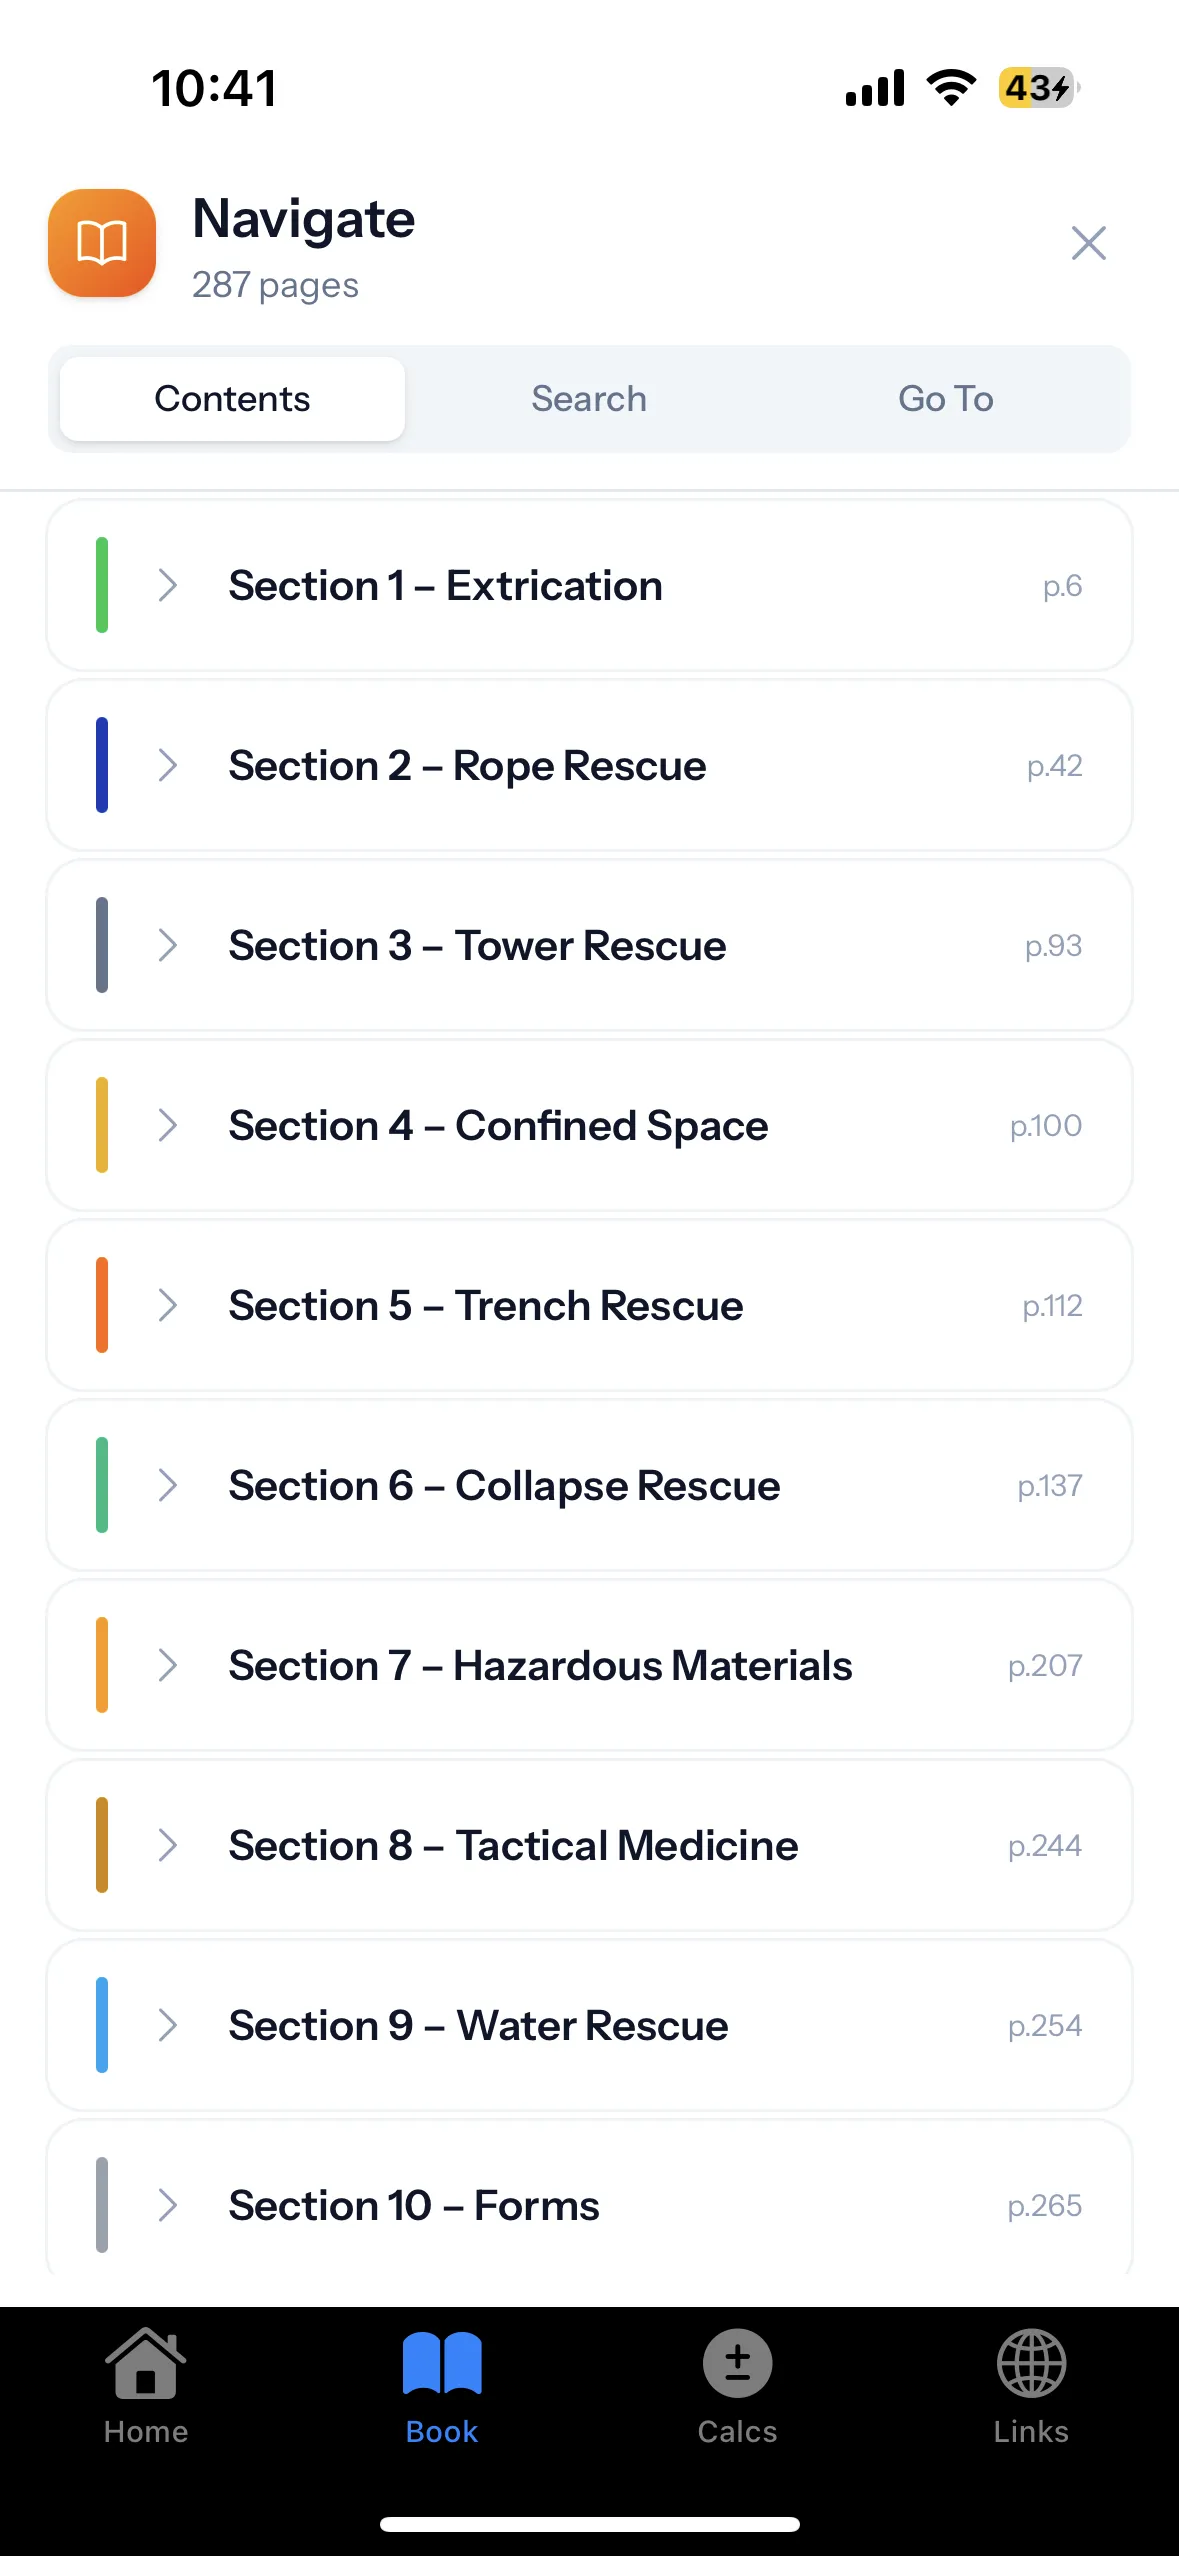This screenshot has width=1179, height=2556.
Task: Tap the gray color bar for Section 3 – Tower Rescue
Action: point(102,945)
